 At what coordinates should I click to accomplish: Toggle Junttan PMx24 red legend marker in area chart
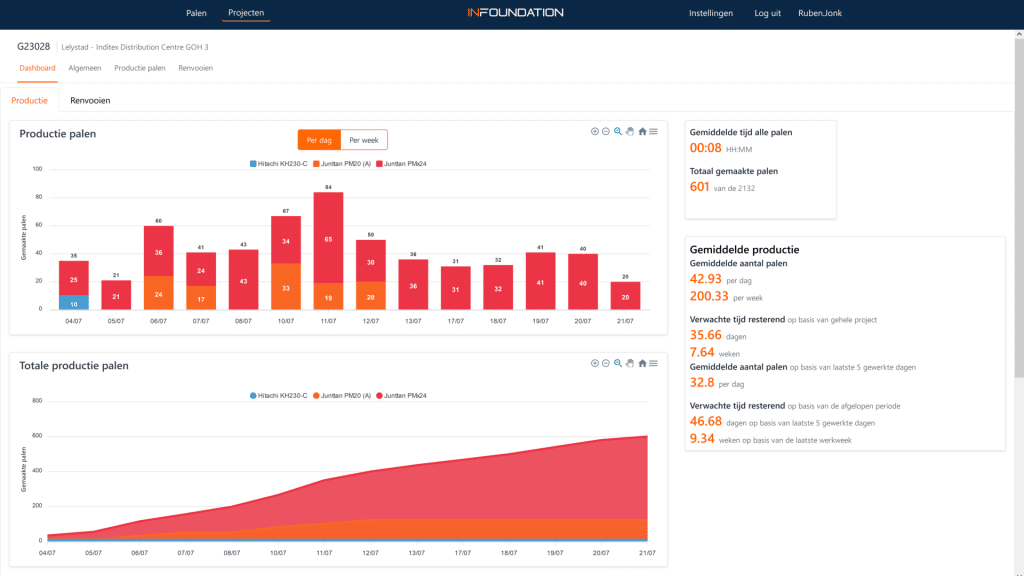click(381, 396)
